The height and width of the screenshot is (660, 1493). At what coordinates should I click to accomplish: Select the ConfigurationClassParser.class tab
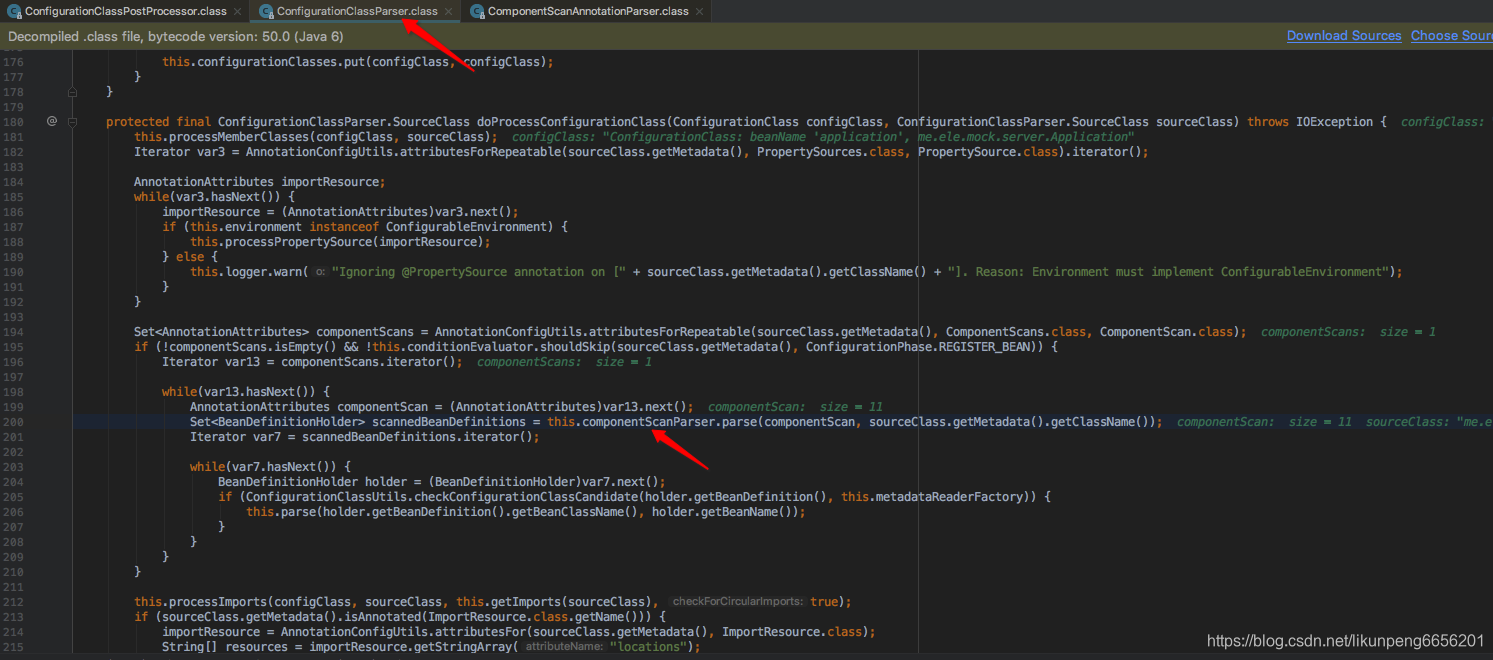[x=356, y=11]
